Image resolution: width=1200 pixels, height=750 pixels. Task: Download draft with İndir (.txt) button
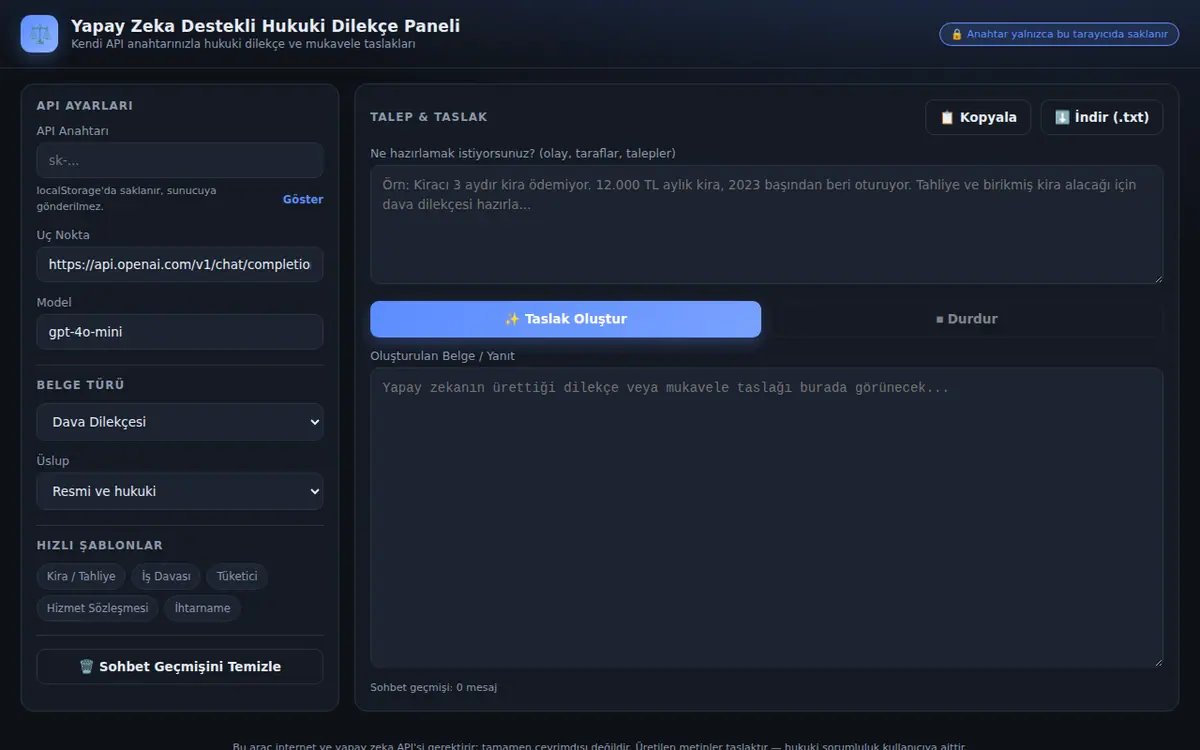[x=1102, y=117]
